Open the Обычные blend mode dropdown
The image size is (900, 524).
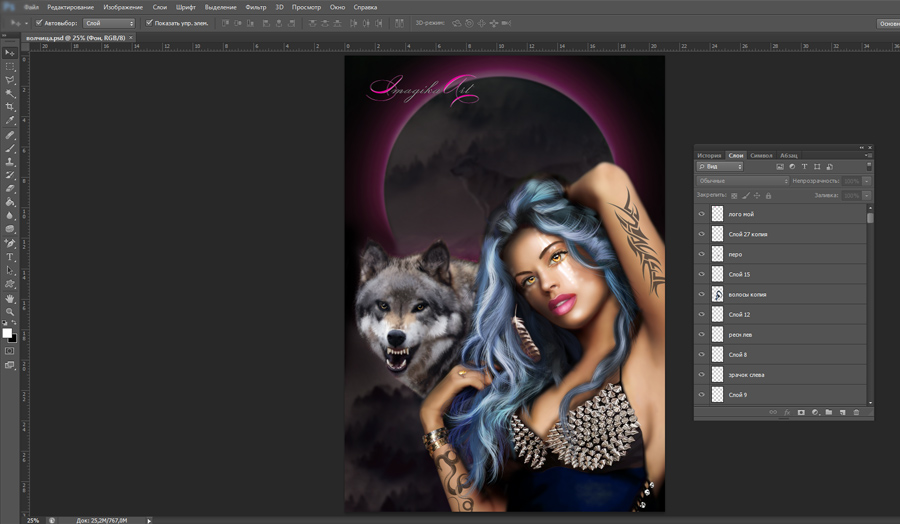click(x=742, y=181)
